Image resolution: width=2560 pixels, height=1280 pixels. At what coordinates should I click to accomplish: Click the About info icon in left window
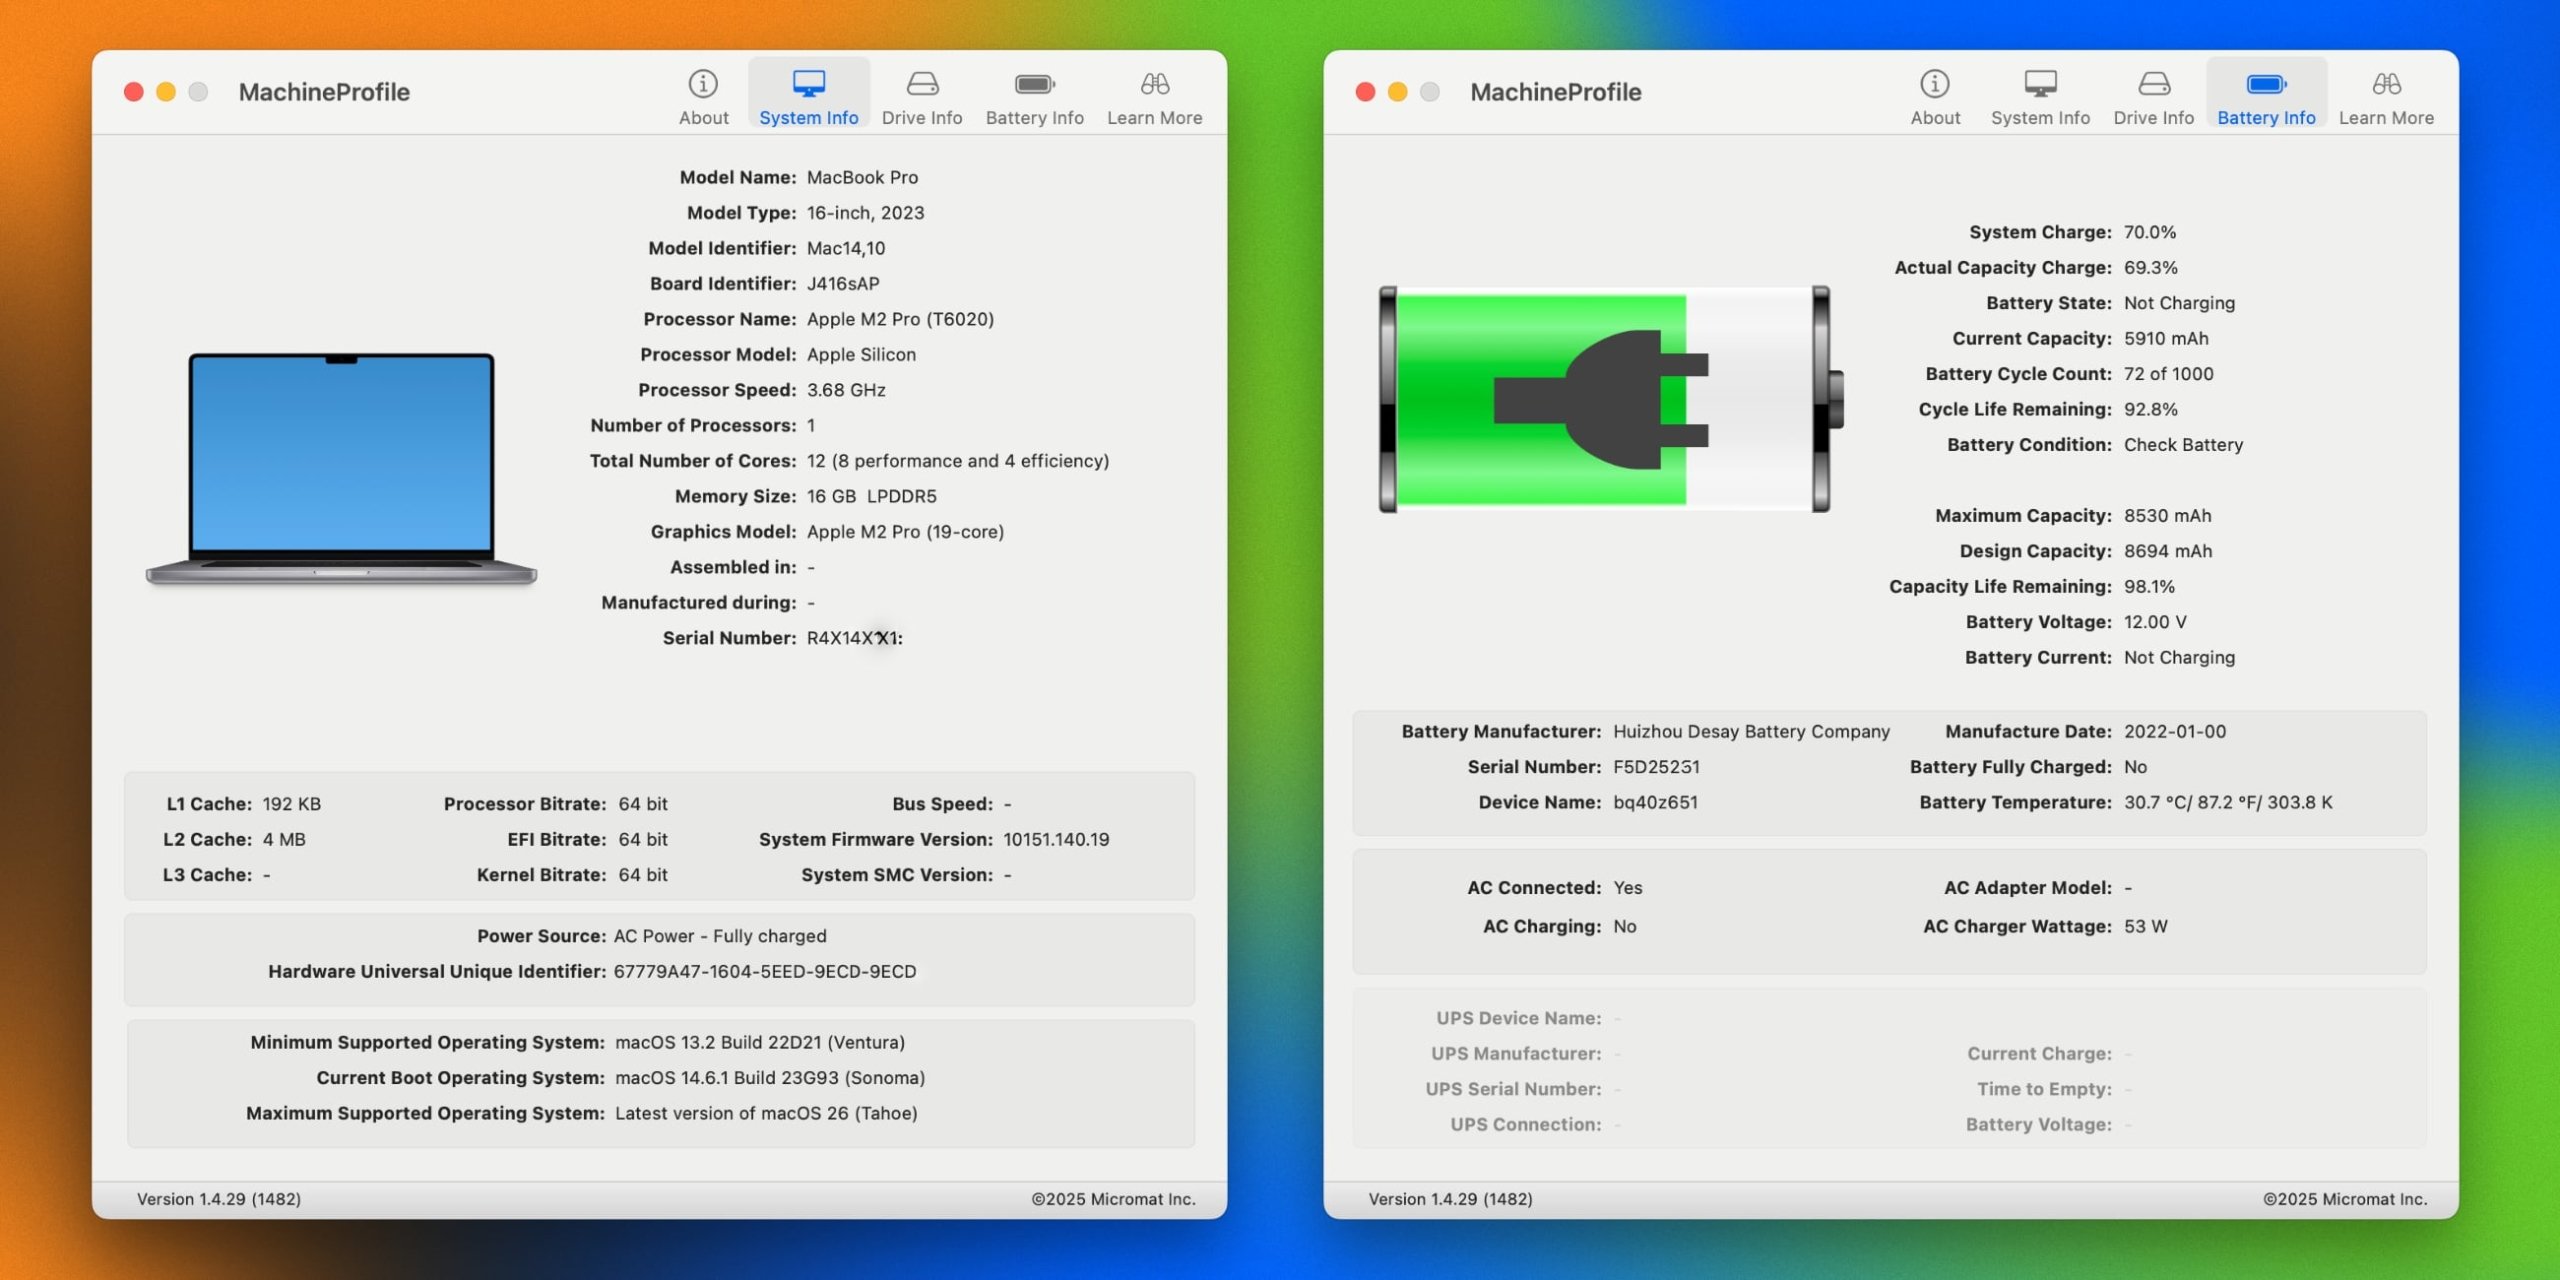703,83
